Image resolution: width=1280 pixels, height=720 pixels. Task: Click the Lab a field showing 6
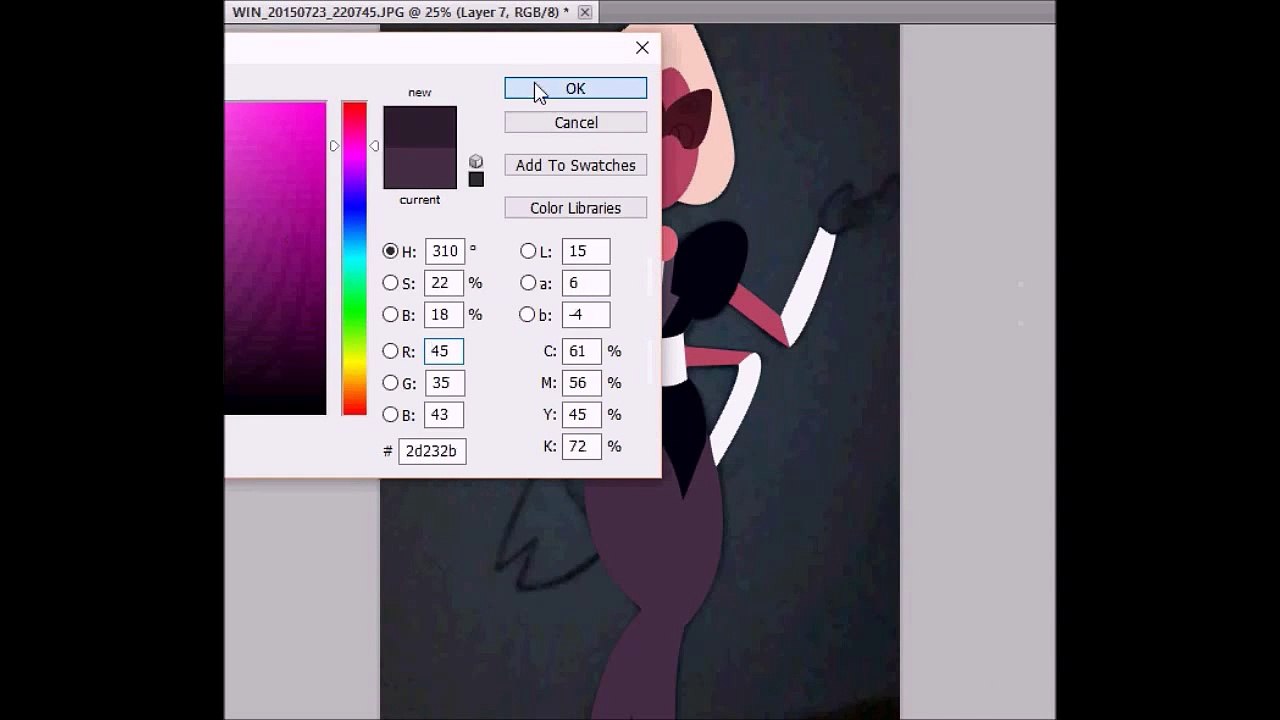pos(585,283)
